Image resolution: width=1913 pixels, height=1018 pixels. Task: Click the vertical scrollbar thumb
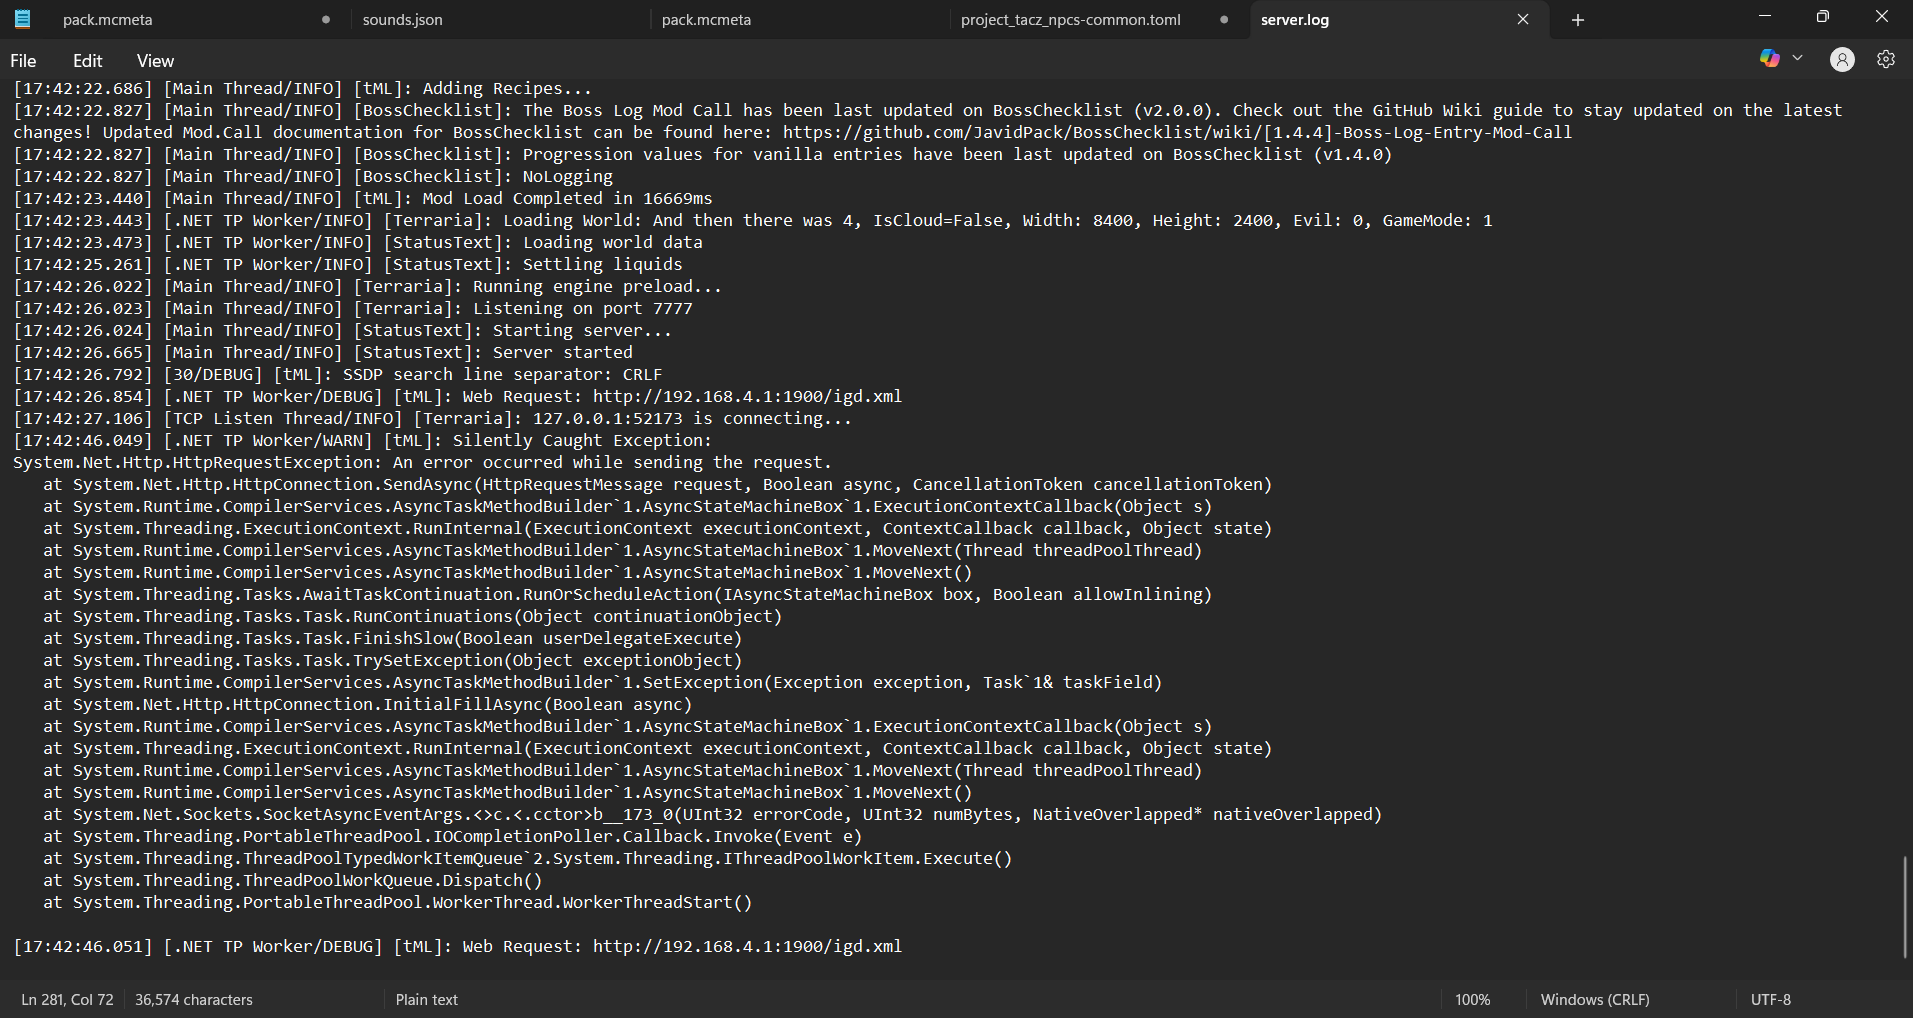tap(1905, 908)
